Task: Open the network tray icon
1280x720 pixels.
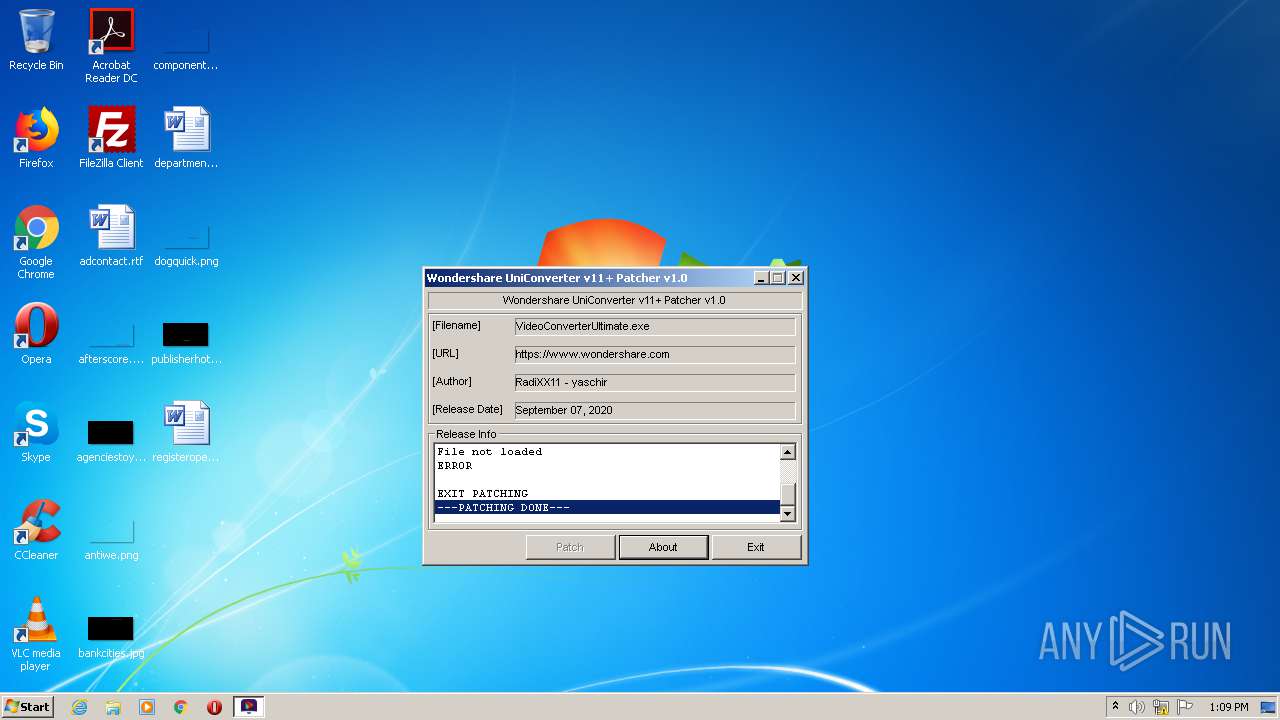Action: tap(1161, 707)
